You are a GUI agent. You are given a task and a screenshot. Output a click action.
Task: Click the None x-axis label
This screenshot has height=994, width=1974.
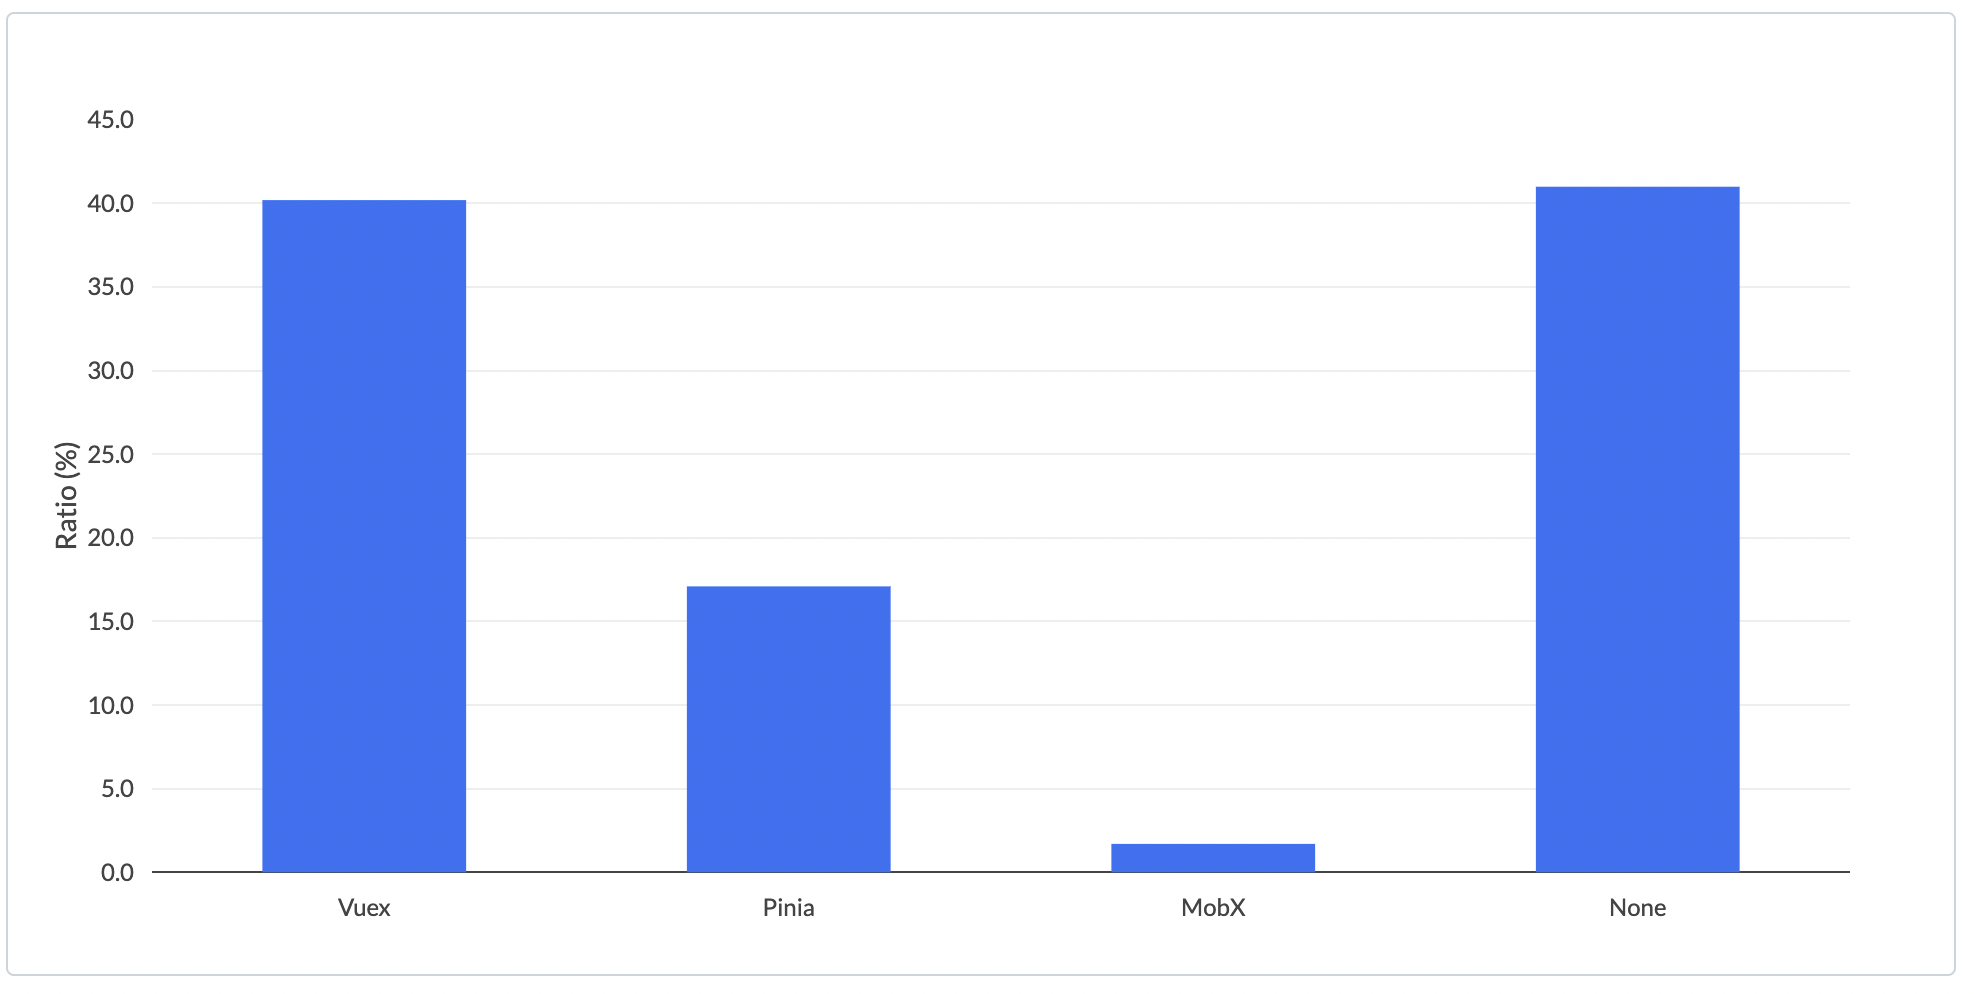point(1637,908)
